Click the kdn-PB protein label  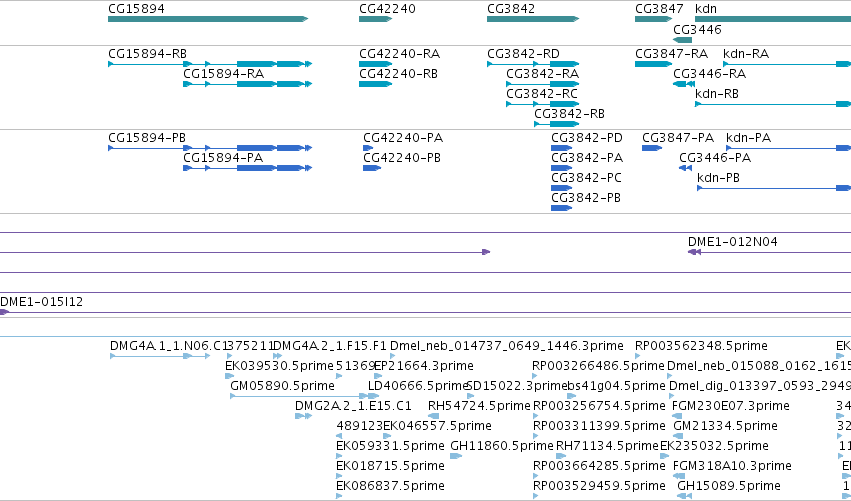point(718,178)
